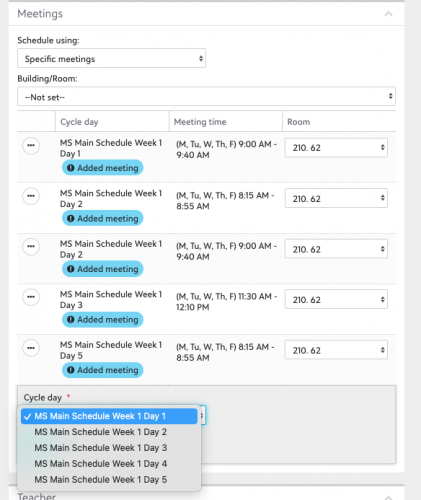This screenshot has height=500, width=421.
Task: Open ellipsis menu for Day 2 8:15 AM meeting
Action: tap(31, 196)
